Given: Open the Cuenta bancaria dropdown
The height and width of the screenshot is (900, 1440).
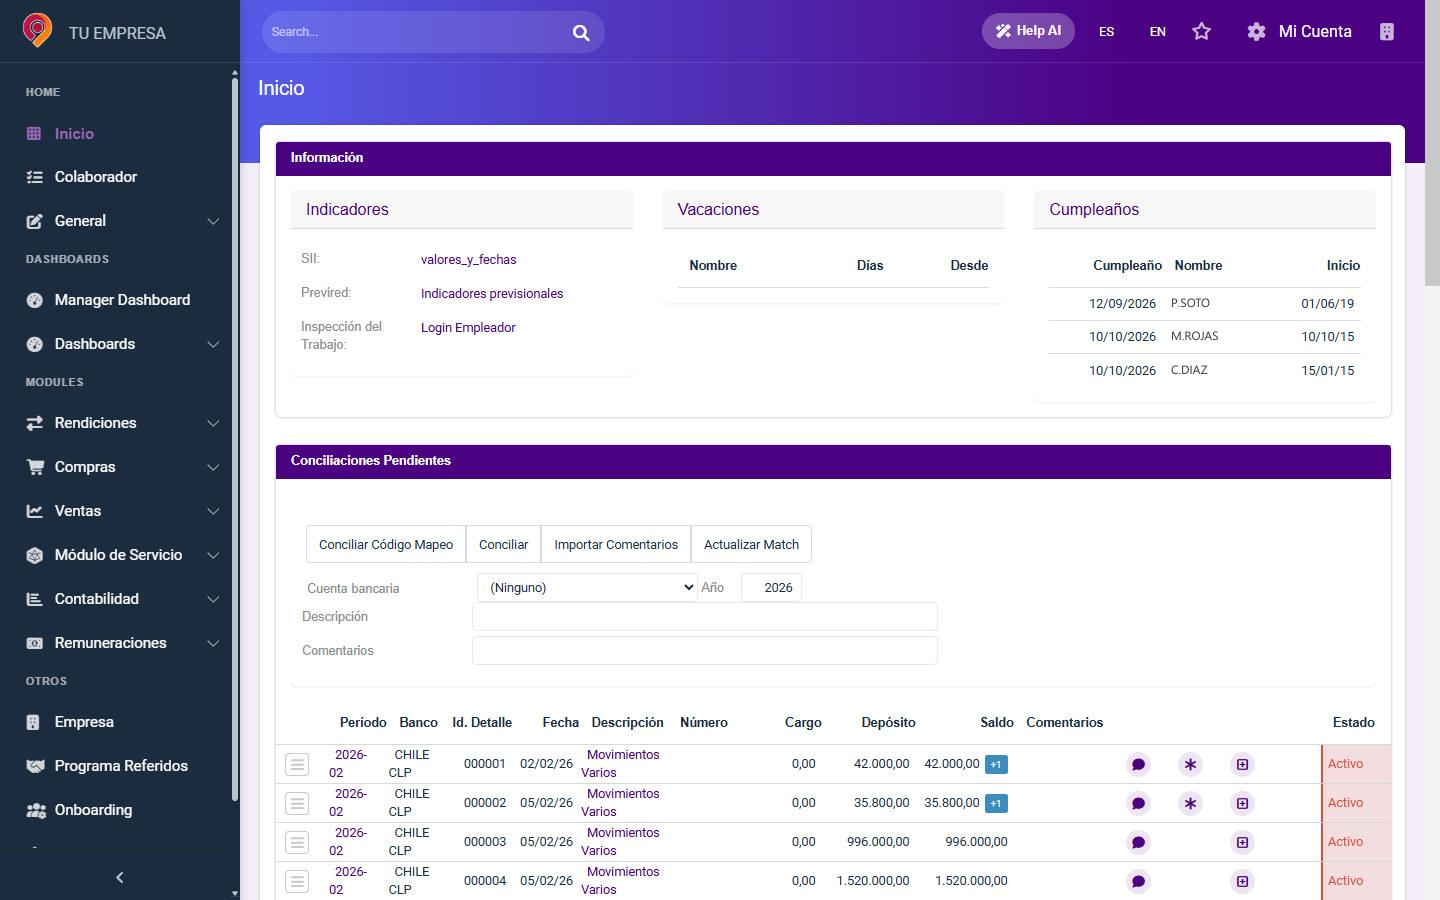Looking at the screenshot, I should [x=587, y=588].
